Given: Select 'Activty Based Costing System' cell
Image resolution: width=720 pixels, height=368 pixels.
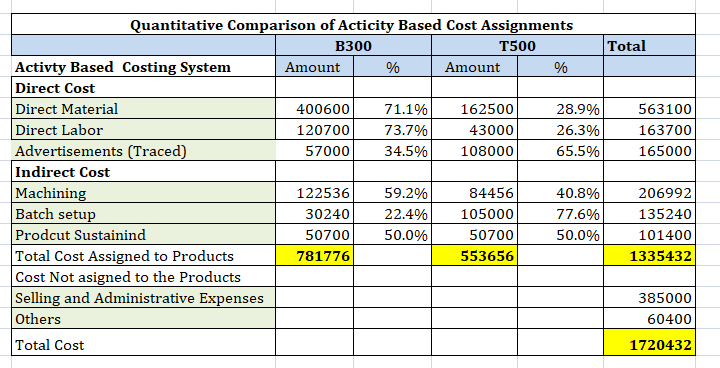Looking at the screenshot, I should point(143,67).
